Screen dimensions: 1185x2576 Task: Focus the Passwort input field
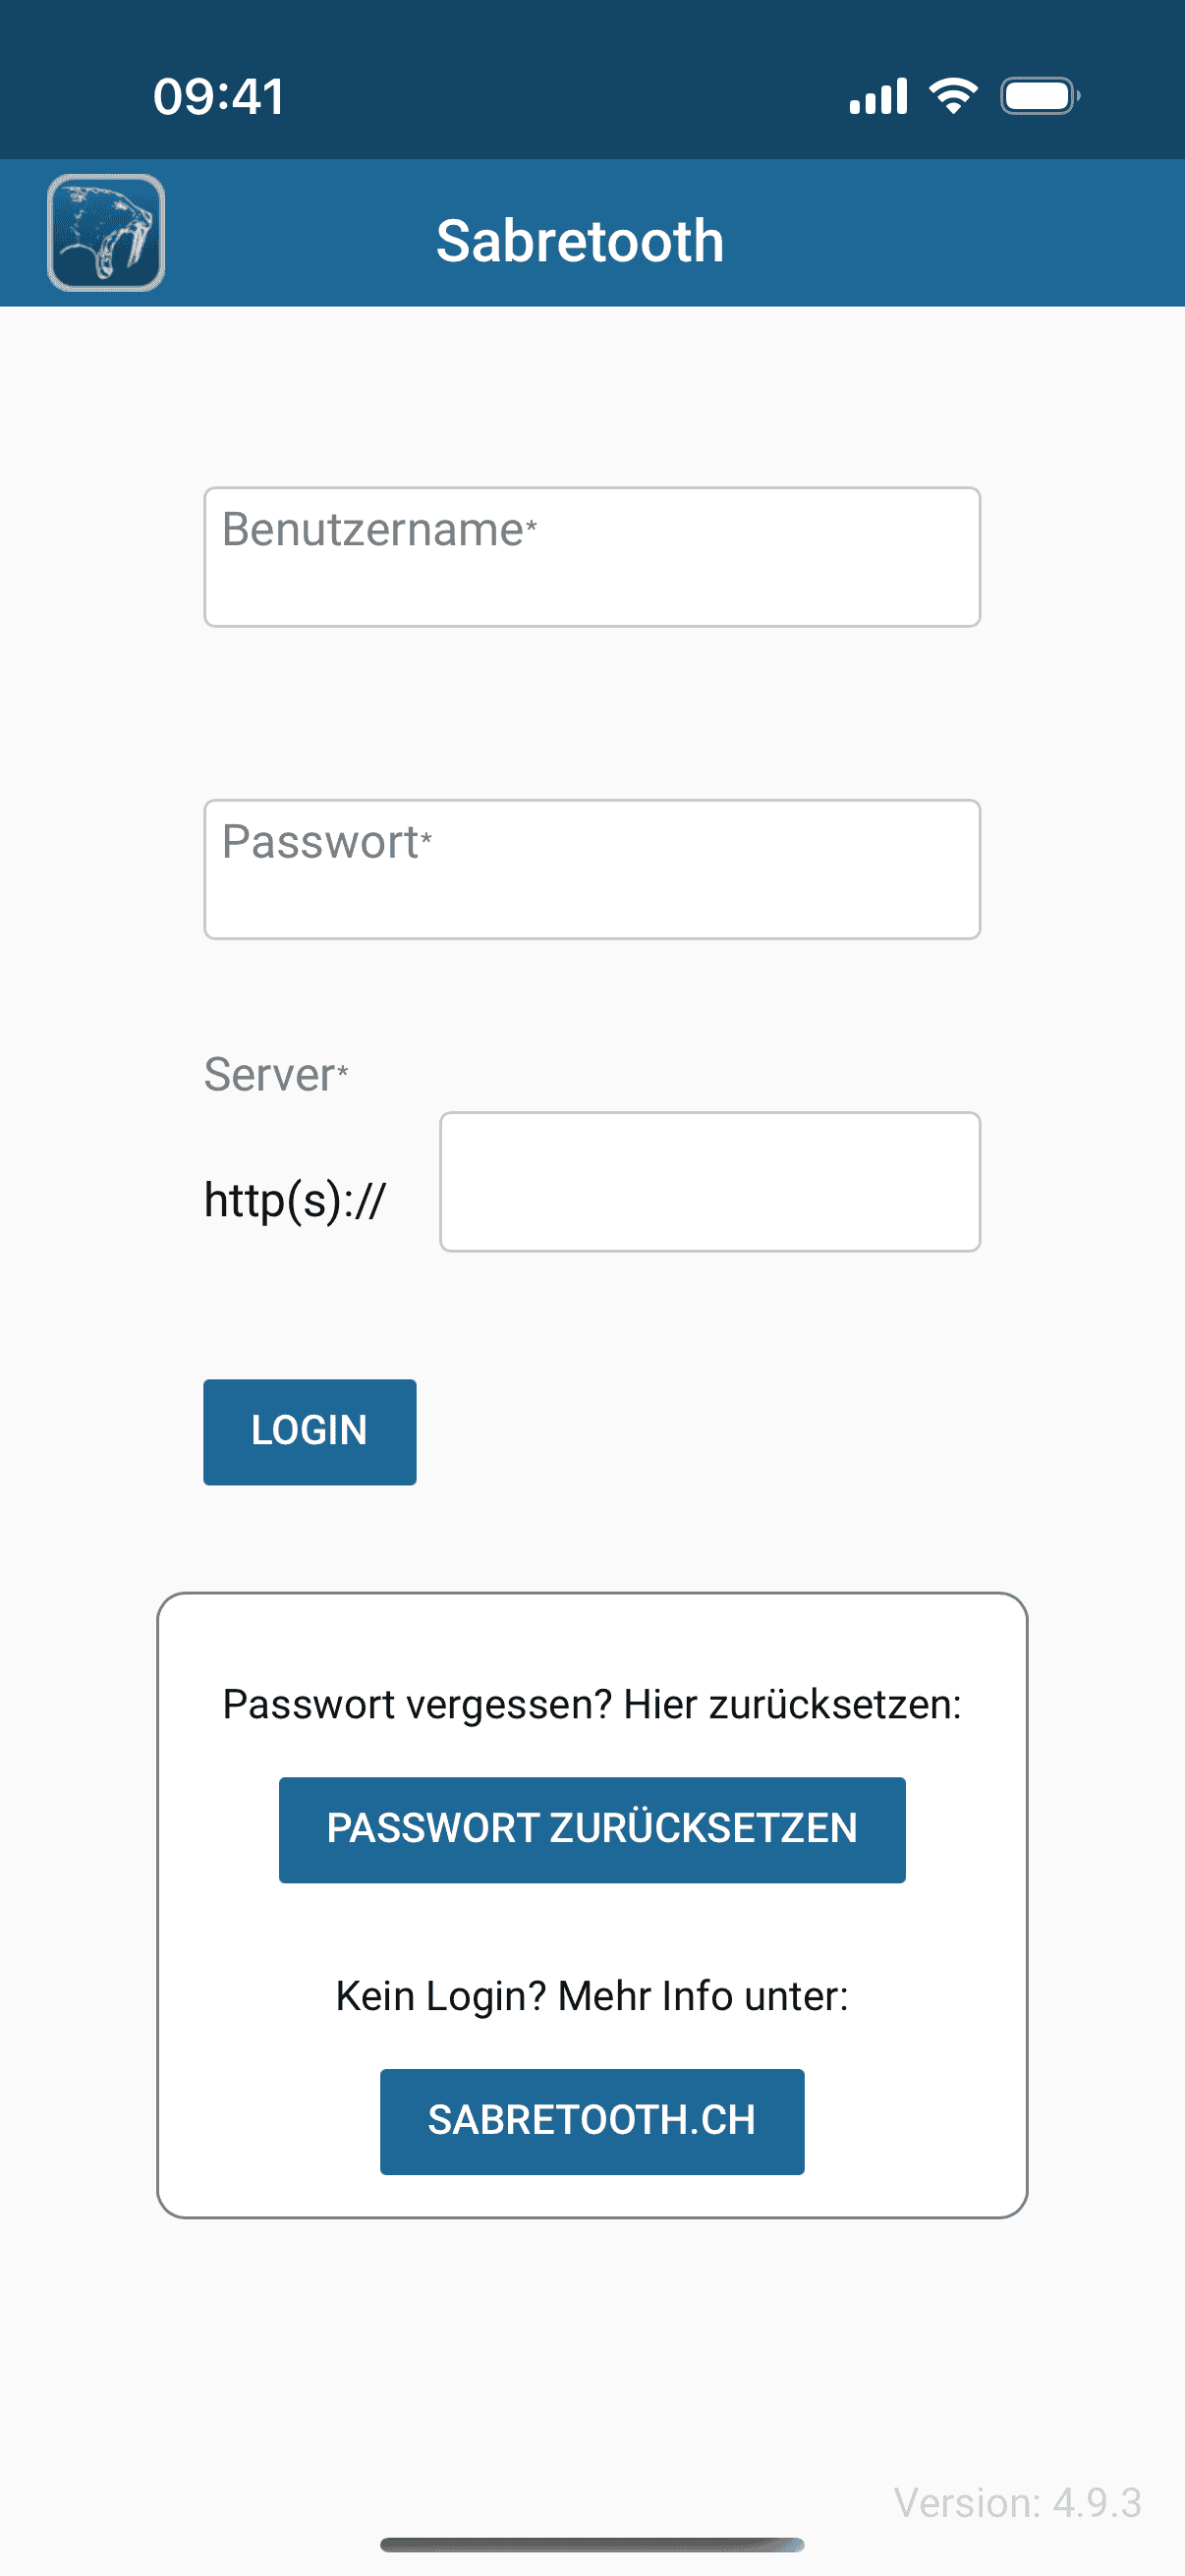pos(592,869)
